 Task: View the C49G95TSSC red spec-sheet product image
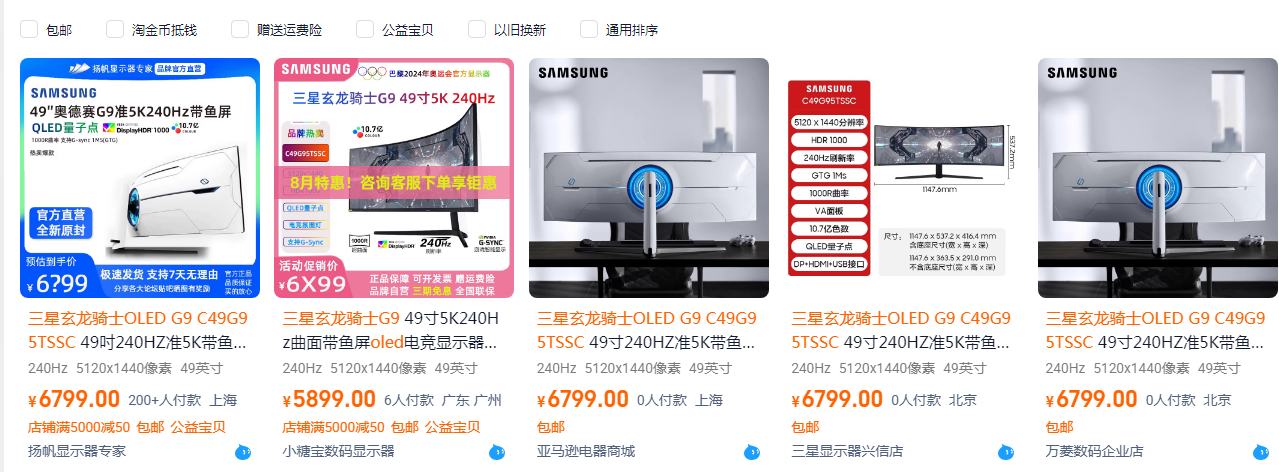tap(903, 178)
